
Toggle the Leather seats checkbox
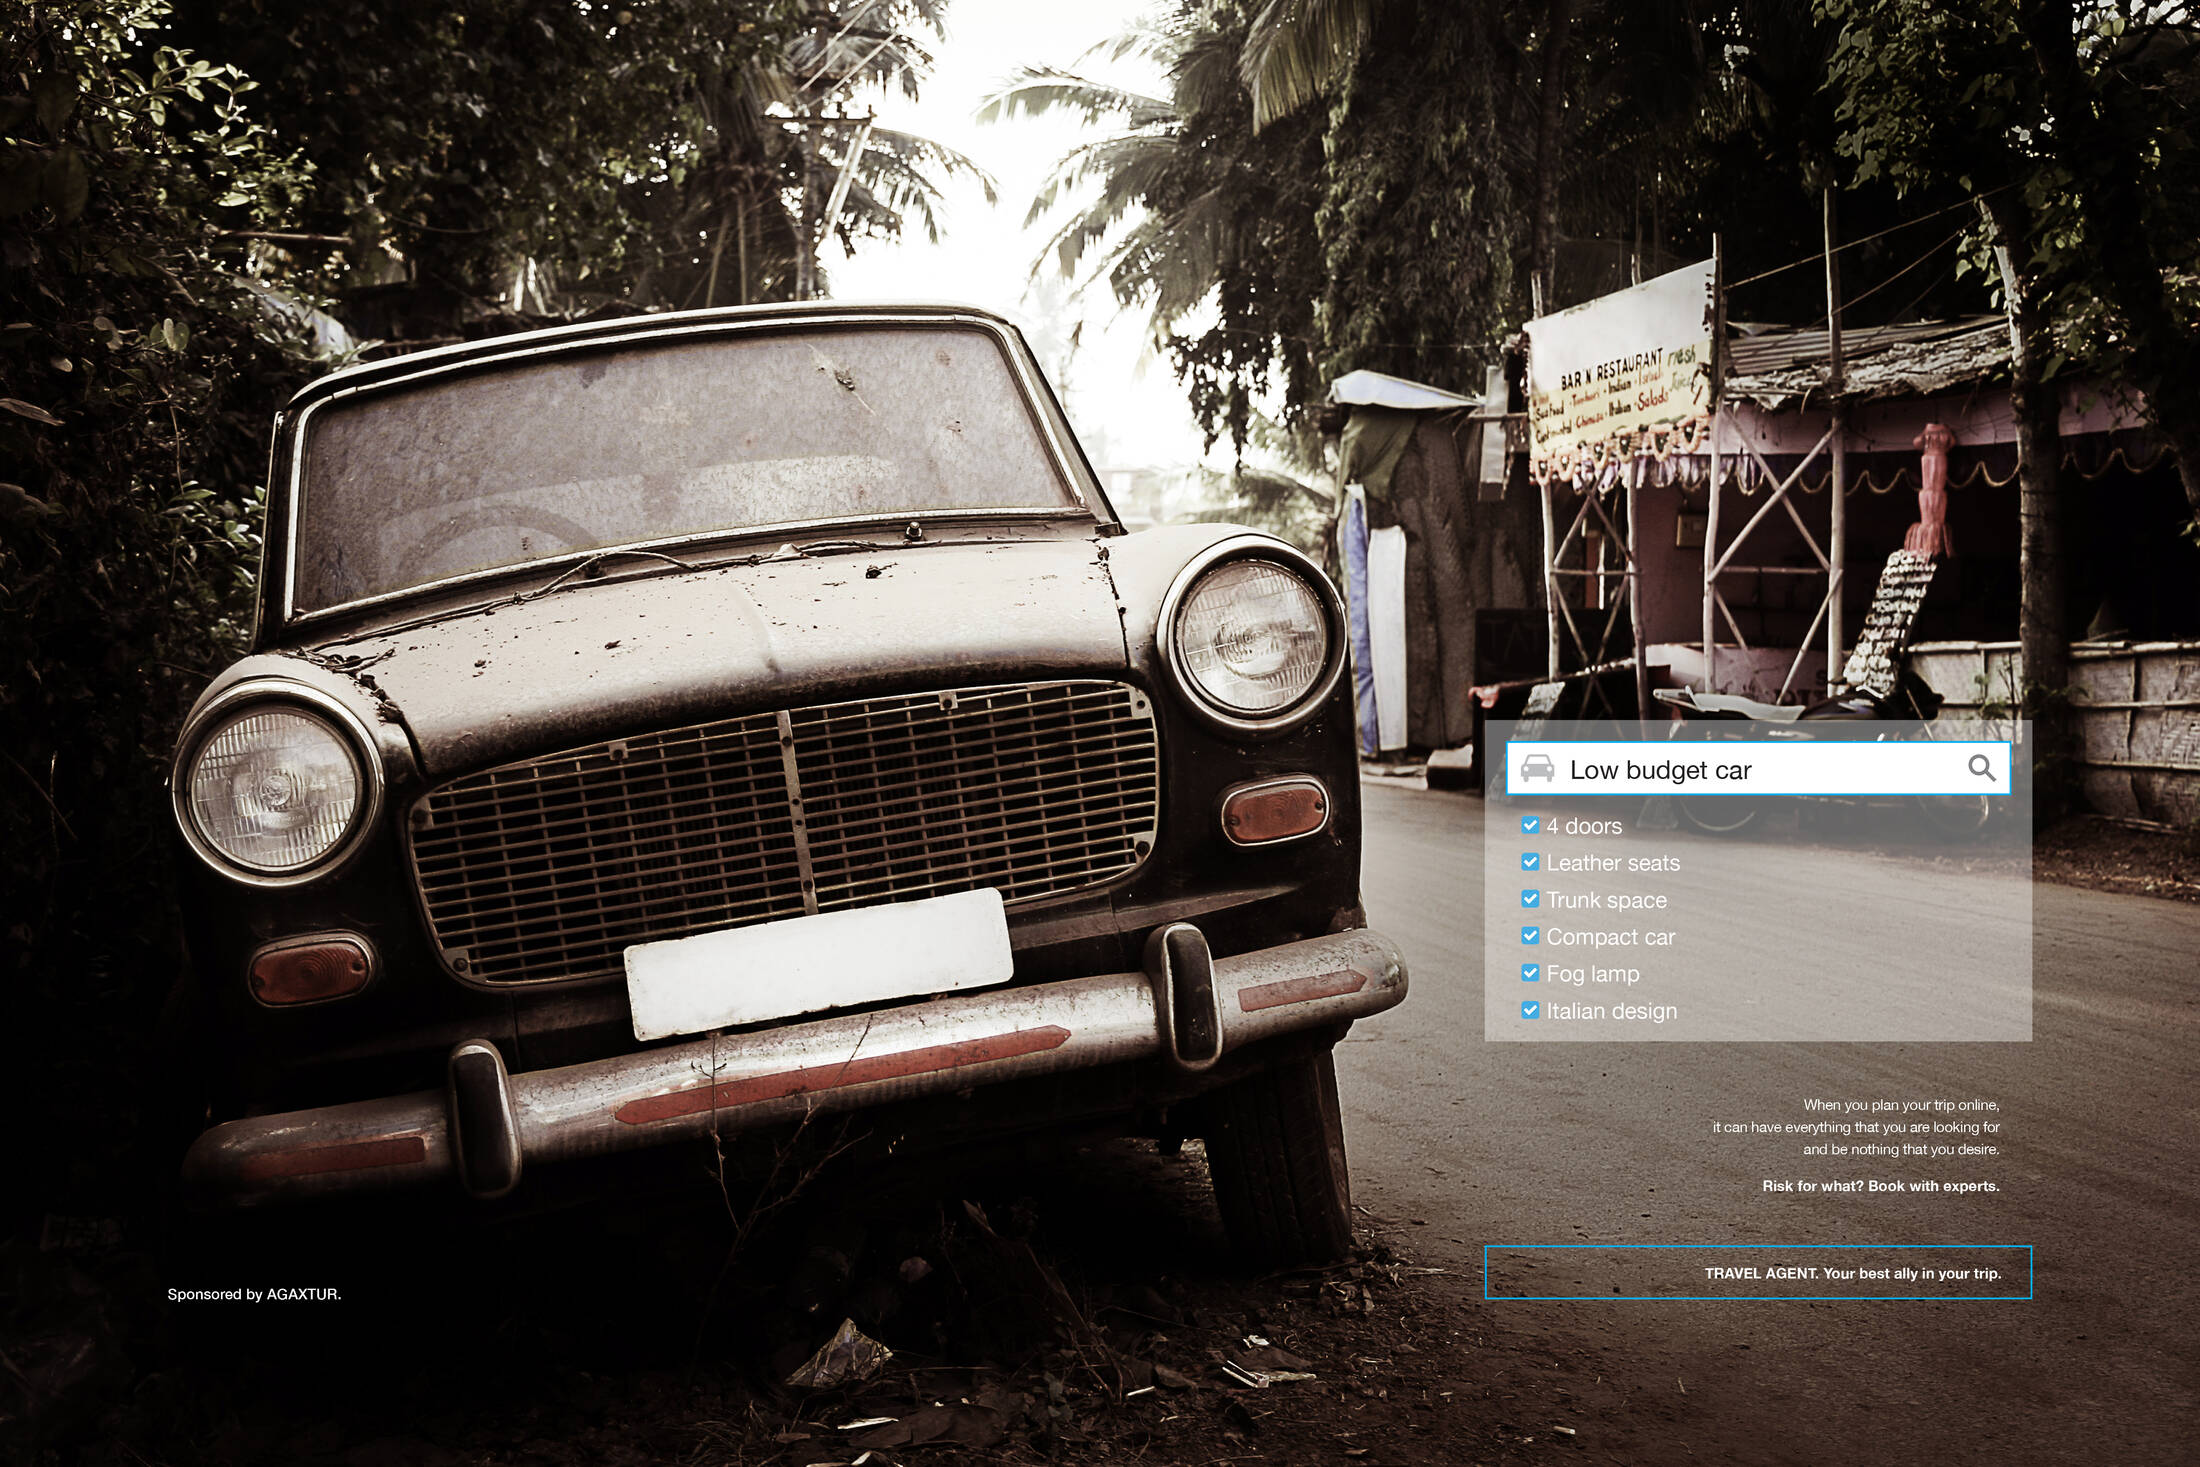click(1530, 862)
